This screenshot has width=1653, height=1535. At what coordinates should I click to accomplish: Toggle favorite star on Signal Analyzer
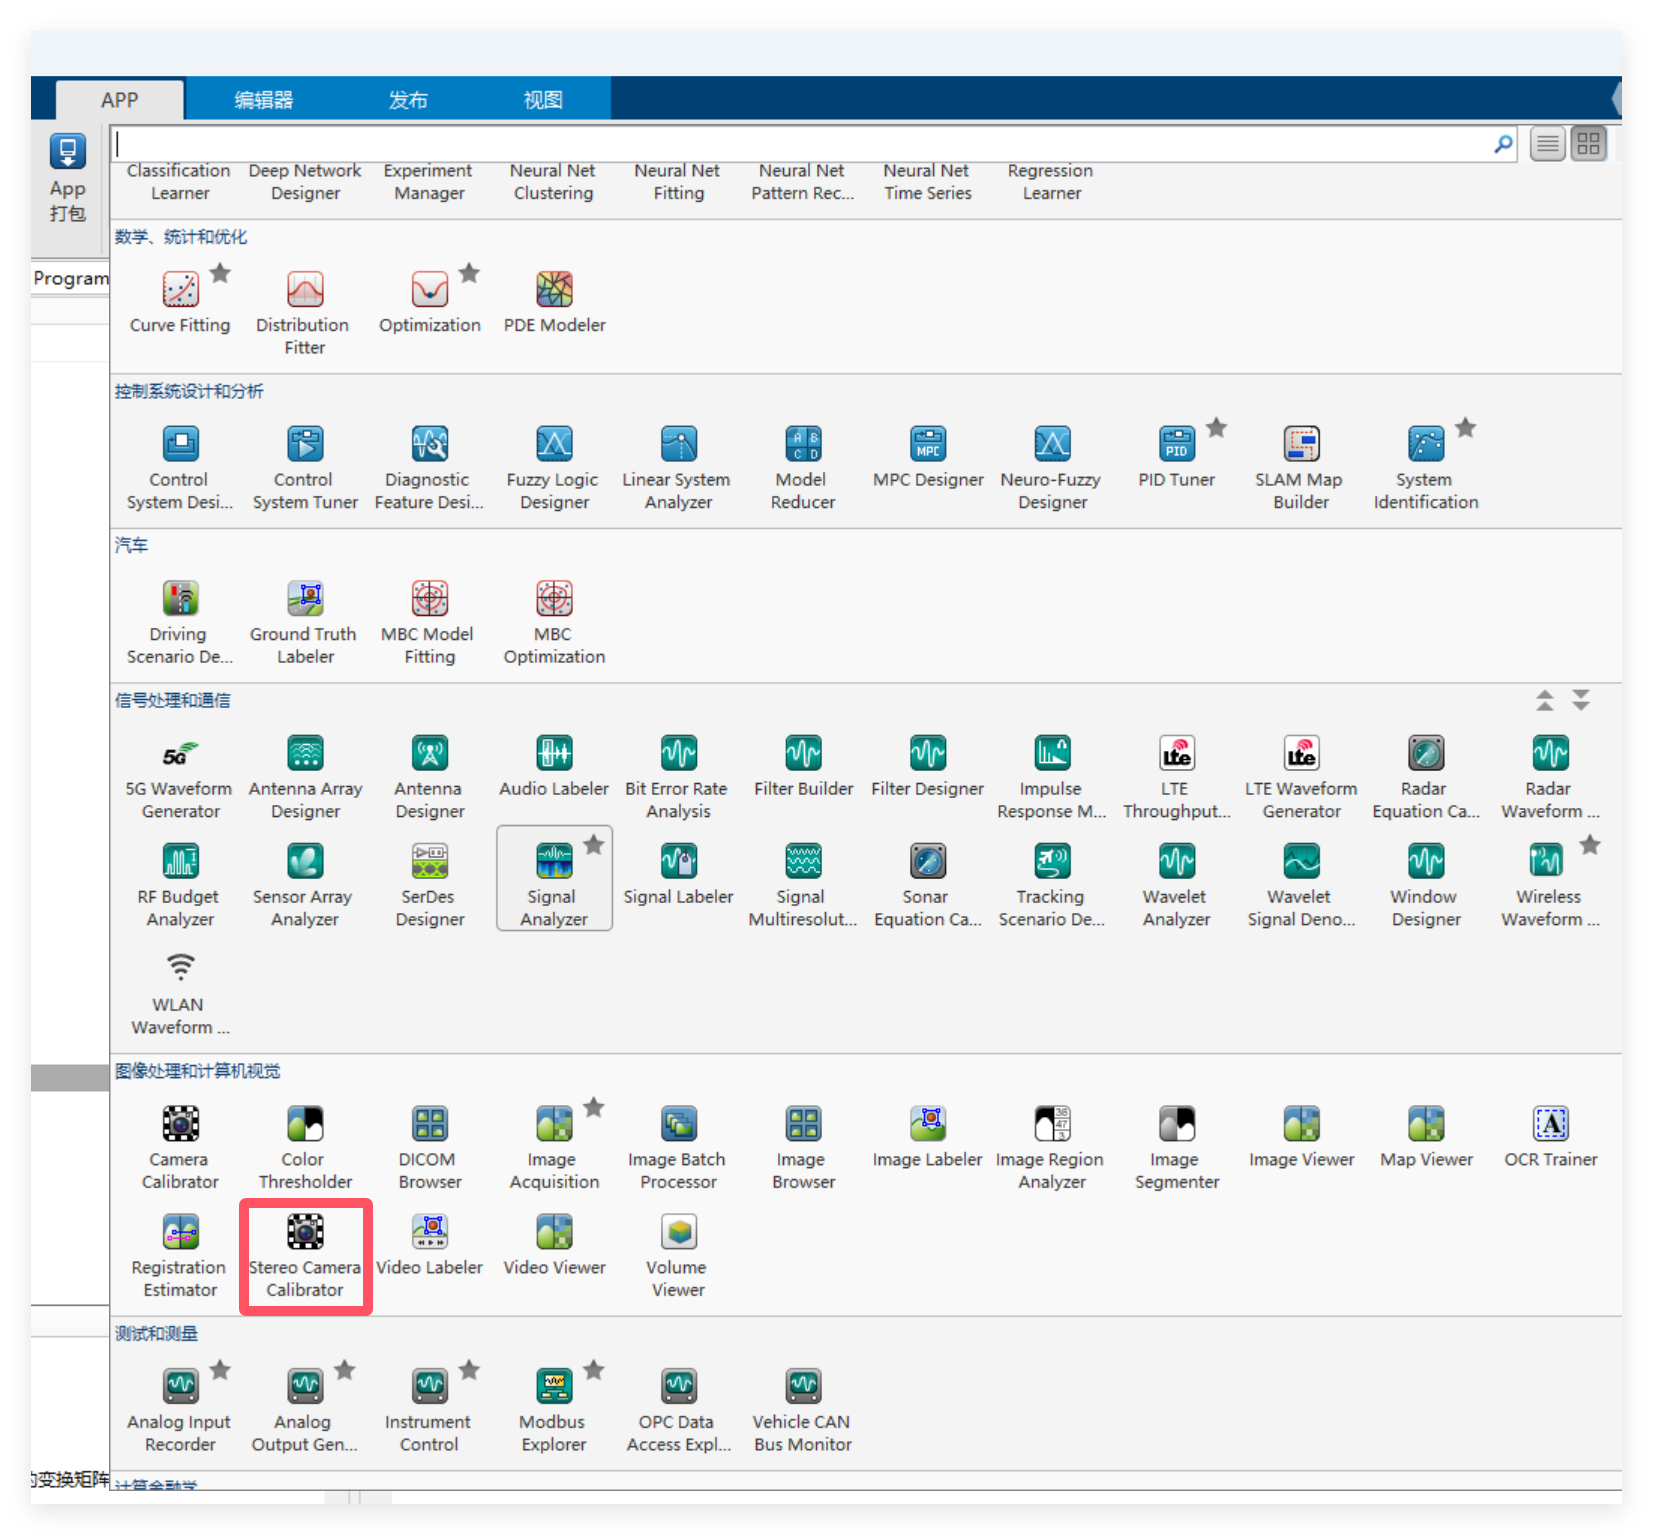click(594, 845)
